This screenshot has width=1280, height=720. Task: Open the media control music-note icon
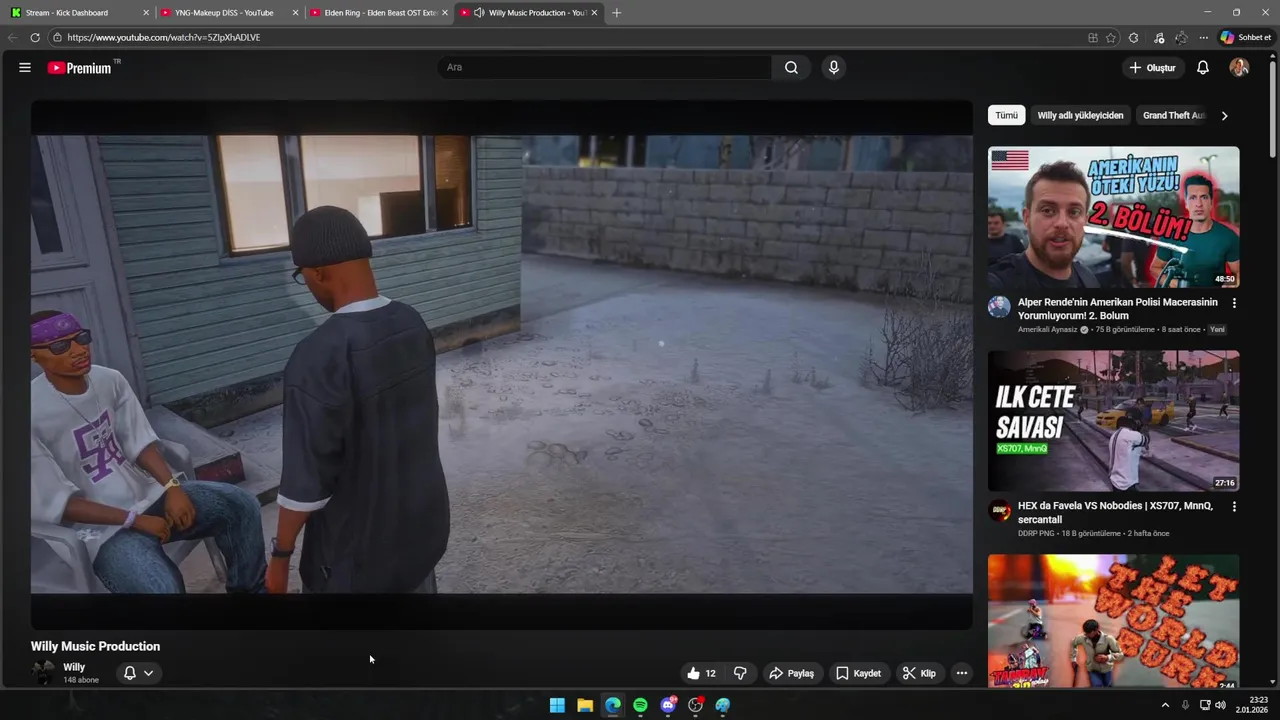point(1158,38)
